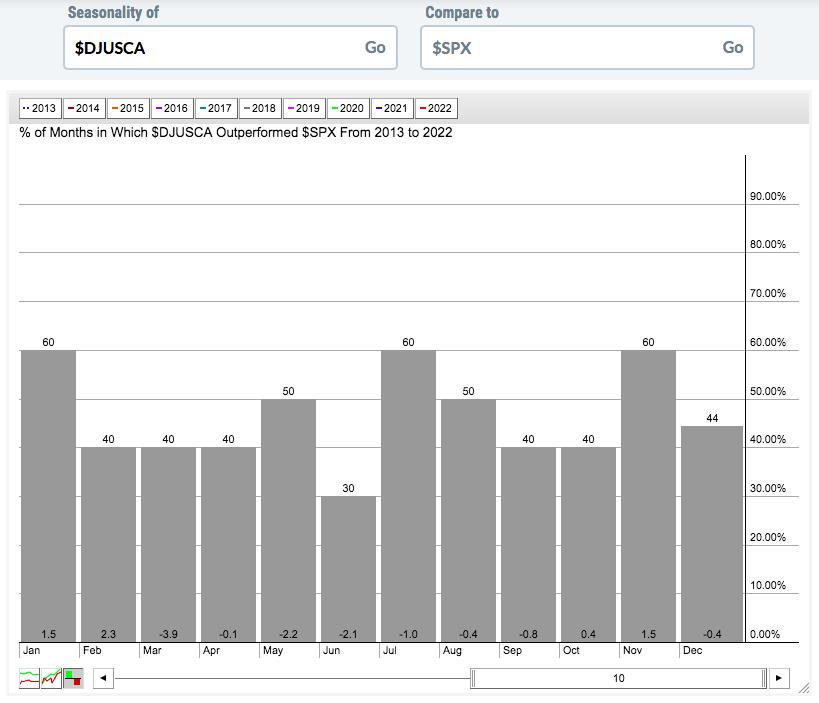Image resolution: width=819 pixels, height=703 pixels.
Task: Toggle the 2018 year legend button
Action: pos(259,108)
